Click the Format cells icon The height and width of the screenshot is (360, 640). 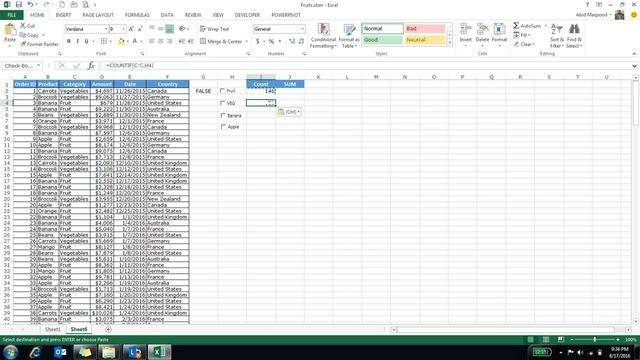499,29
